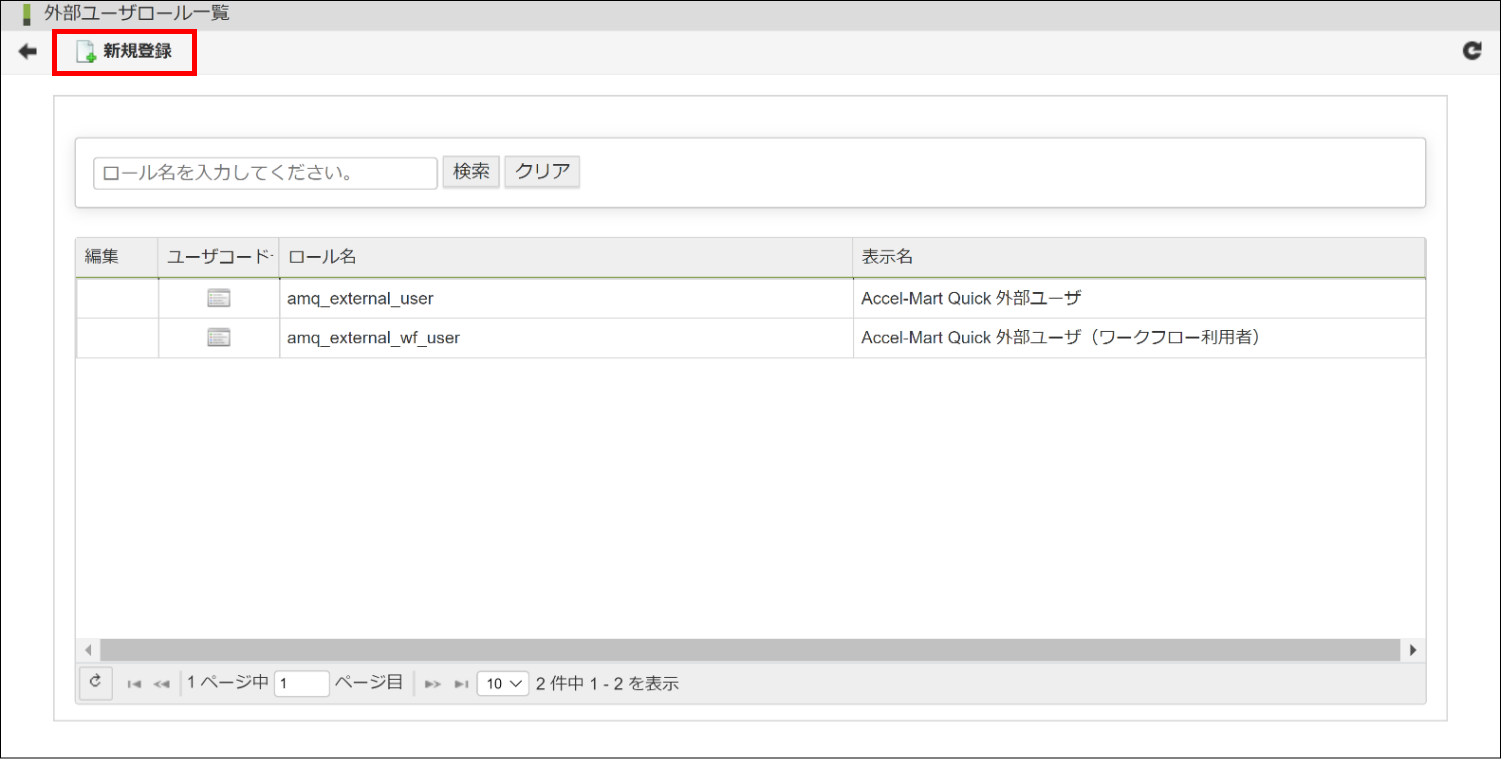Open user code icon for amq_external_user
Viewport: 1501px width, 759px height.
(x=219, y=298)
